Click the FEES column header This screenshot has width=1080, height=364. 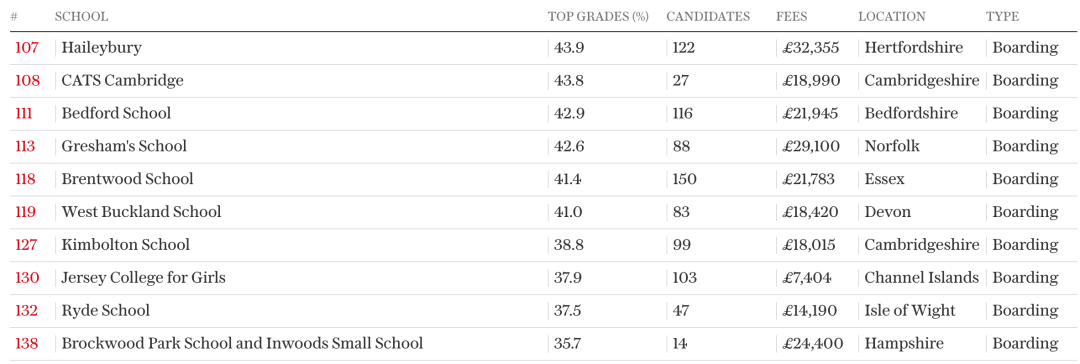click(791, 17)
